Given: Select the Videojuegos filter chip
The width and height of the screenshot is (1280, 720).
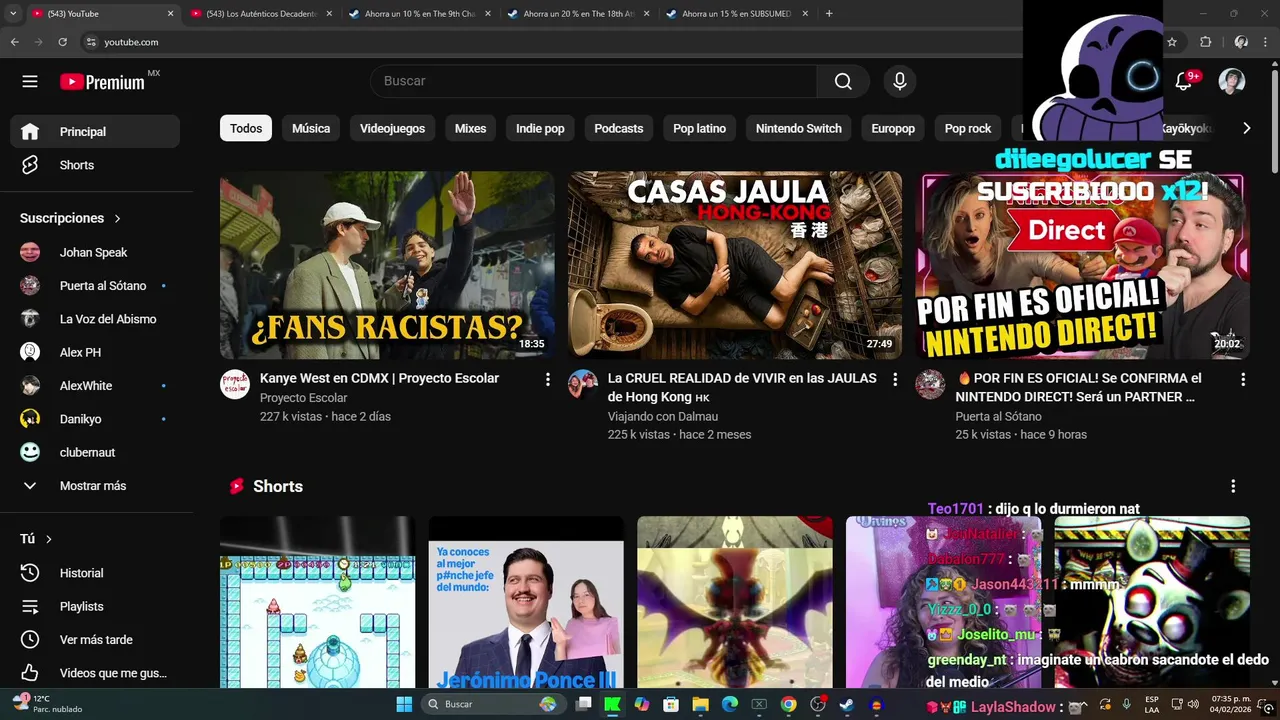Looking at the screenshot, I should coord(392,128).
